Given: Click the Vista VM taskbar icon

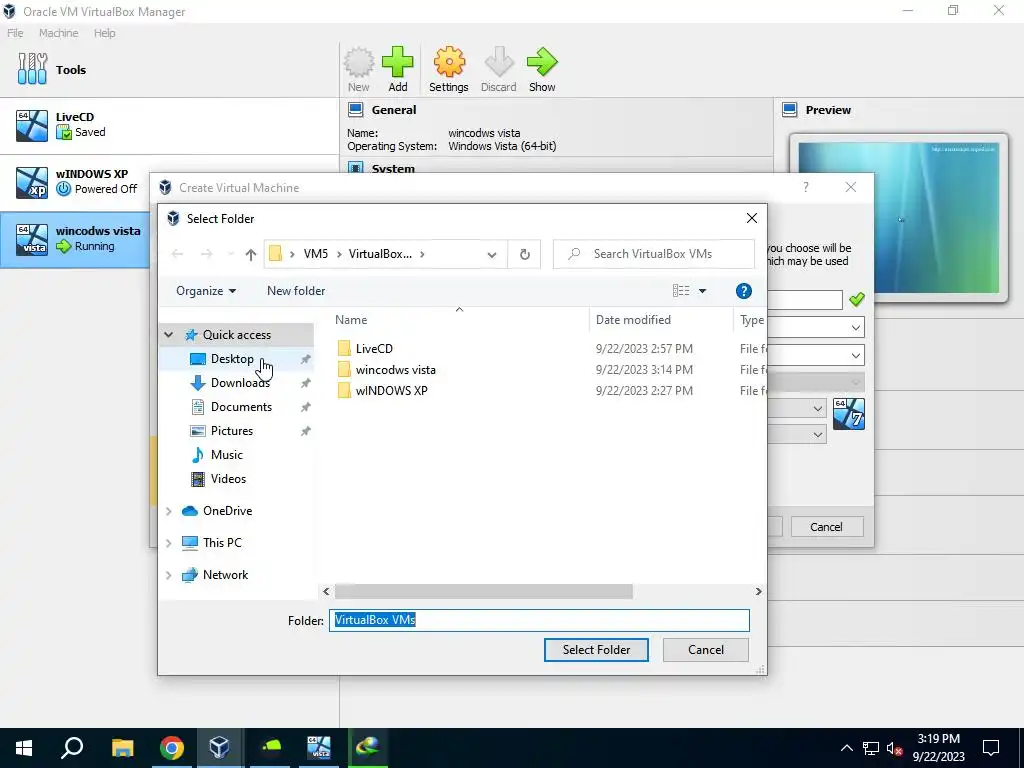Looking at the screenshot, I should 319,748.
